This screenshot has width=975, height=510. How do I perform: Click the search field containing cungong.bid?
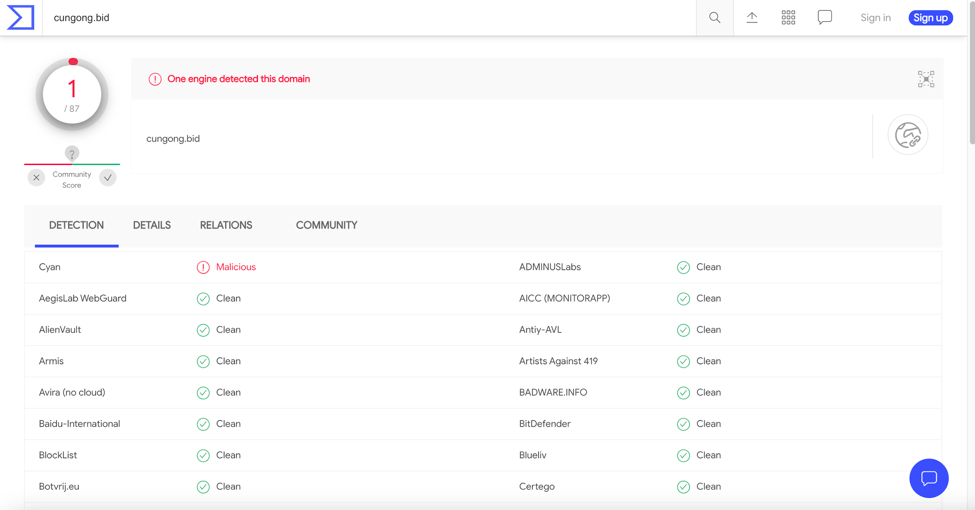point(369,17)
